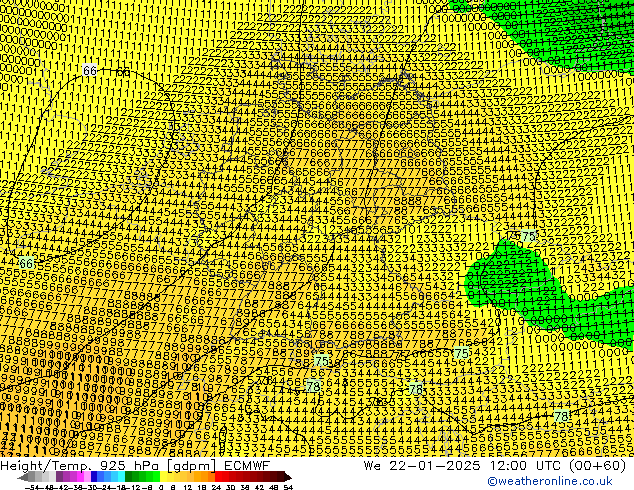The width and height of the screenshot is (634, 490).
Task: Click the "24" value under the color scale
Action: click(x=216, y=487)
